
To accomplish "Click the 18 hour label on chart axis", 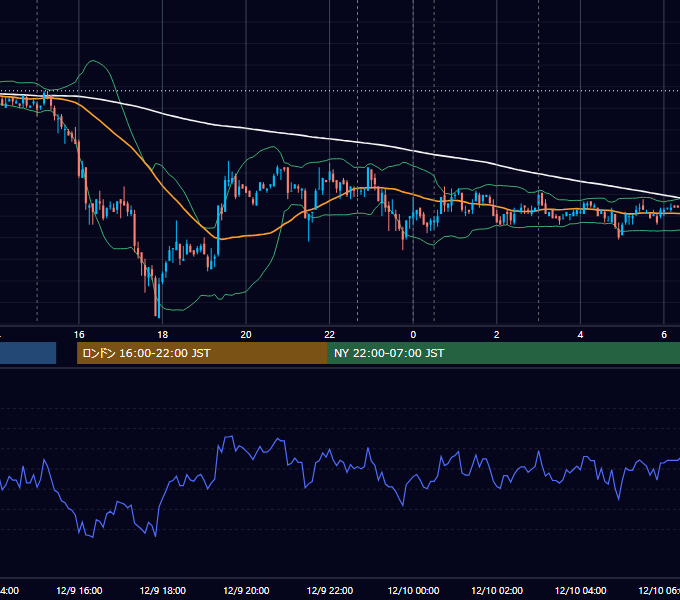I will [x=162, y=335].
